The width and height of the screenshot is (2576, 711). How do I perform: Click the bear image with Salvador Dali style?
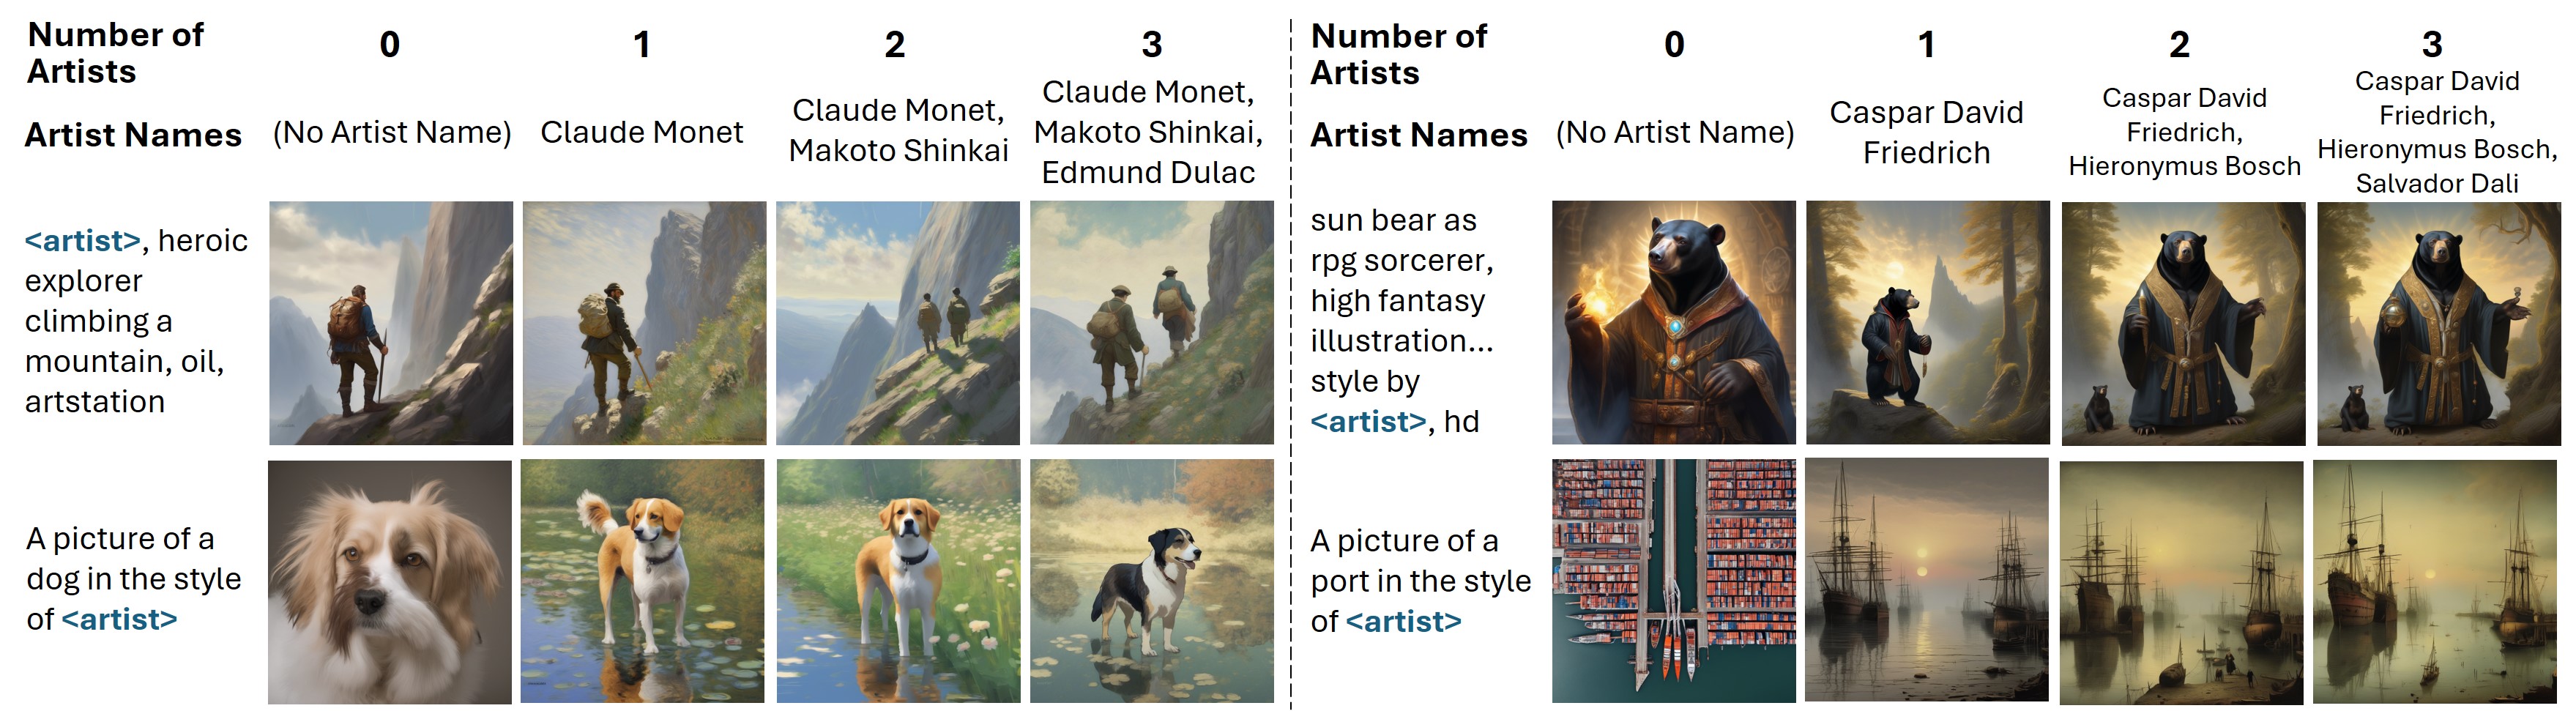(2439, 323)
